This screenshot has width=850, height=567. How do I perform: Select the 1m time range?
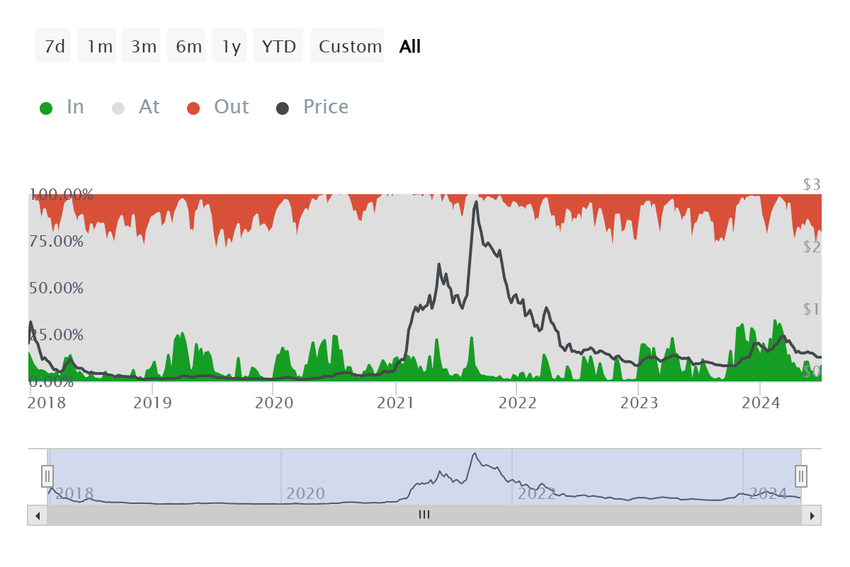click(x=98, y=46)
